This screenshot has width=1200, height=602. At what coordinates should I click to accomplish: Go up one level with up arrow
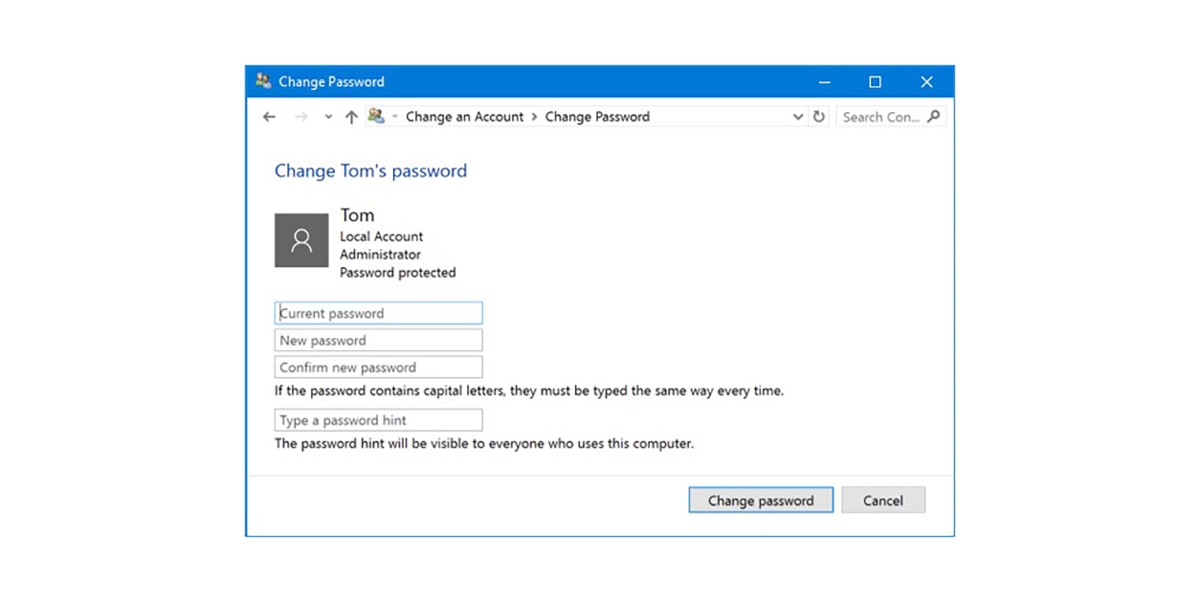coord(351,117)
